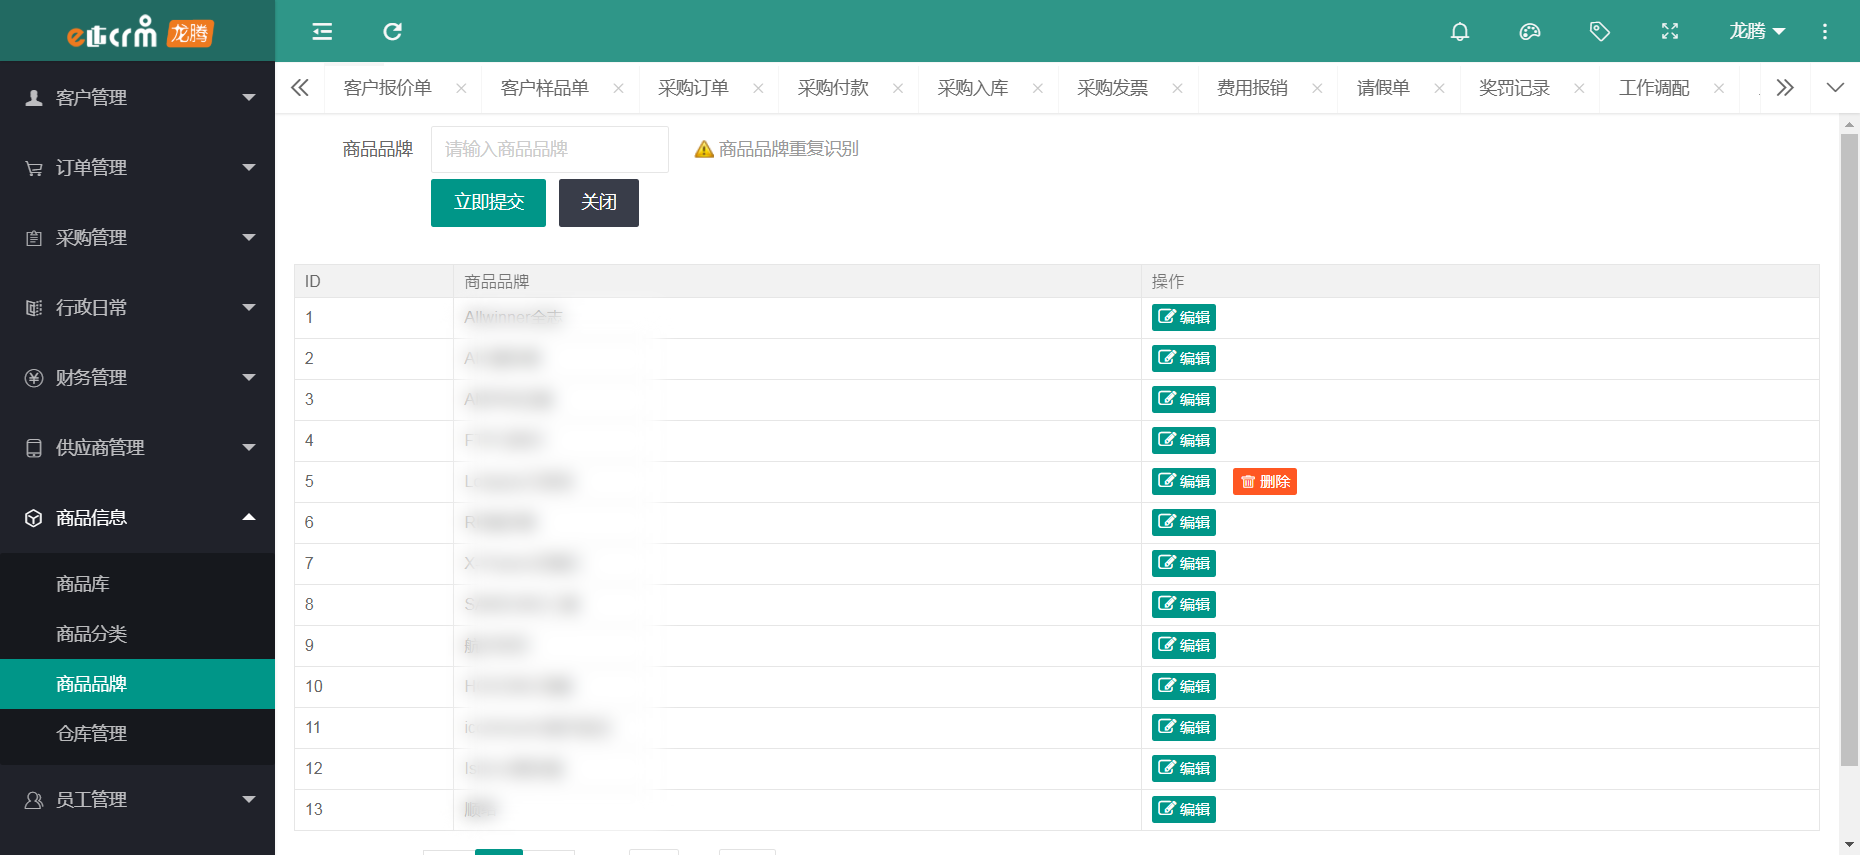Open the vertical three-dot more menu

(x=1824, y=32)
